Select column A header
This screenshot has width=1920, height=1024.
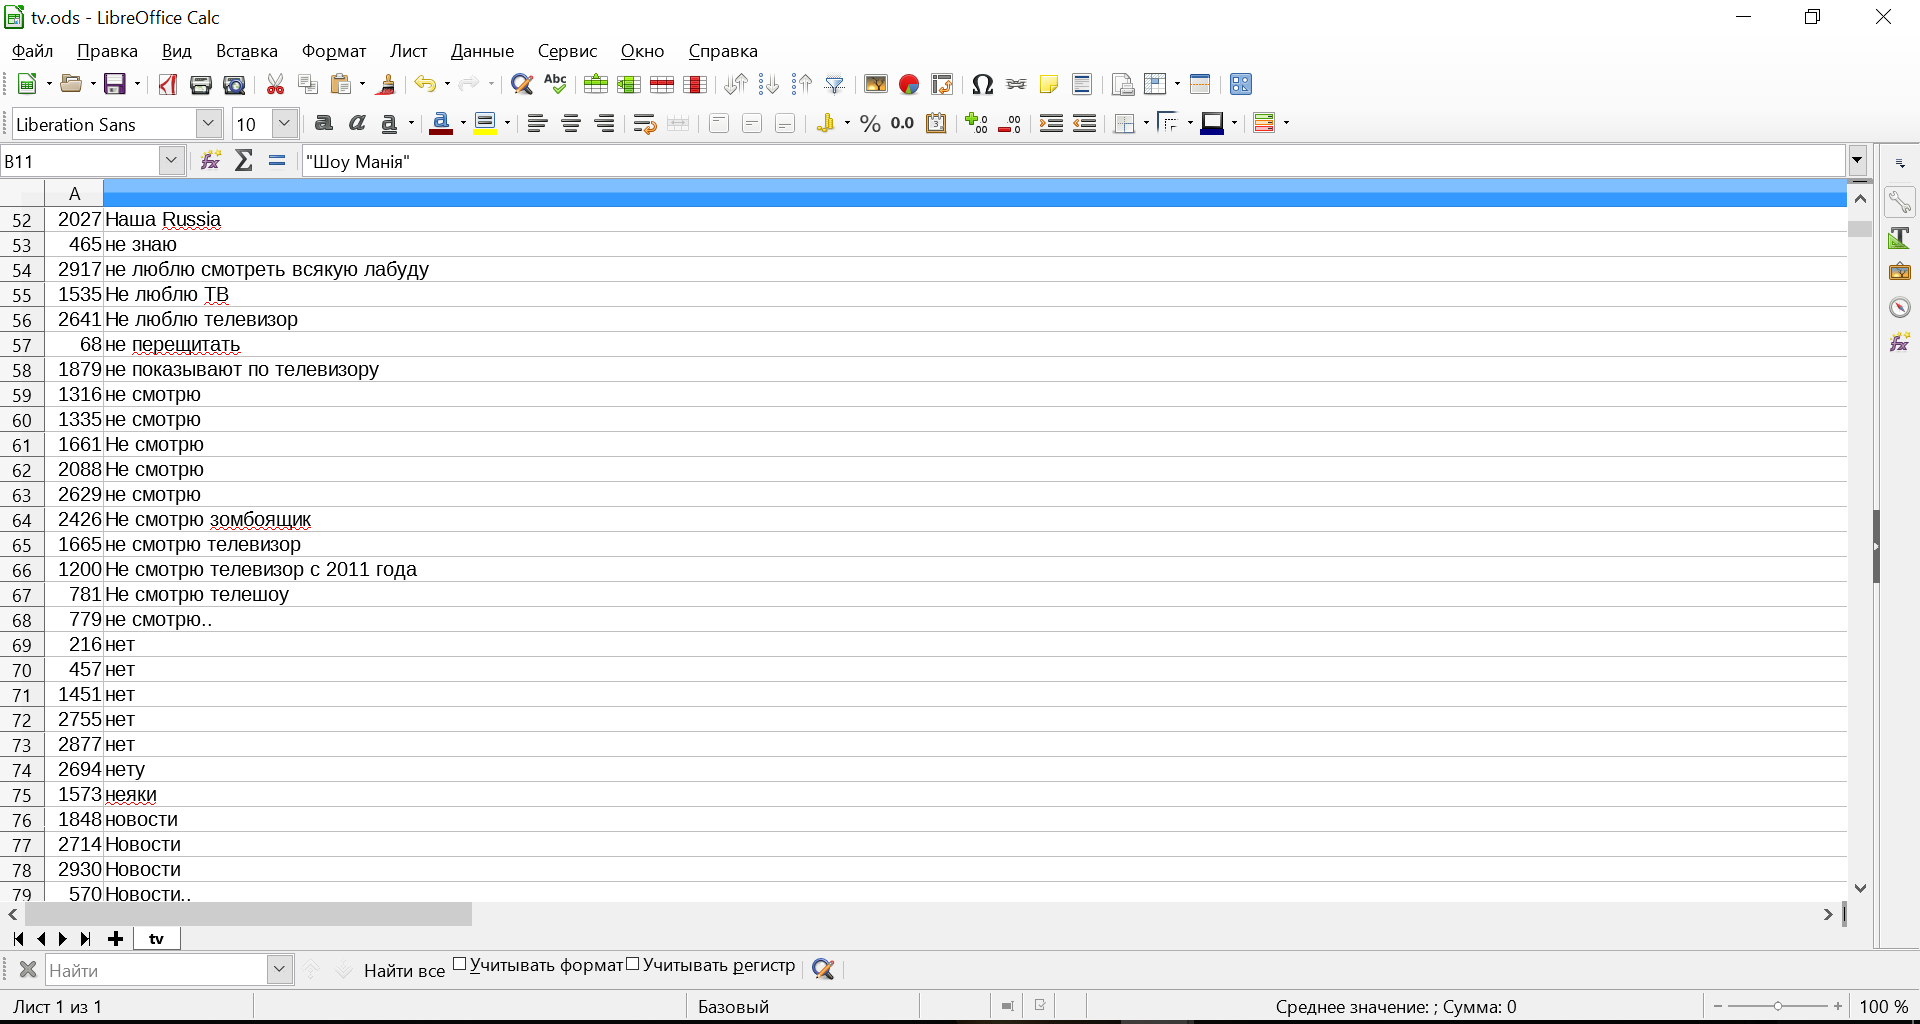click(x=74, y=194)
